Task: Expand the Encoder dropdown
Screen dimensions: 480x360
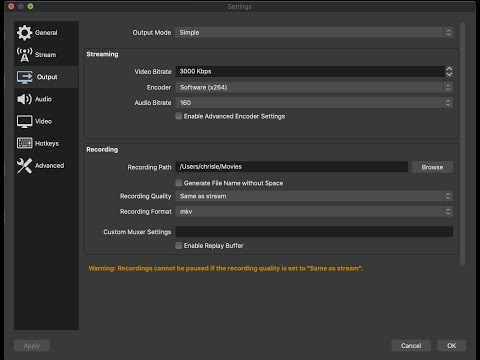Action: pyautogui.click(x=314, y=87)
